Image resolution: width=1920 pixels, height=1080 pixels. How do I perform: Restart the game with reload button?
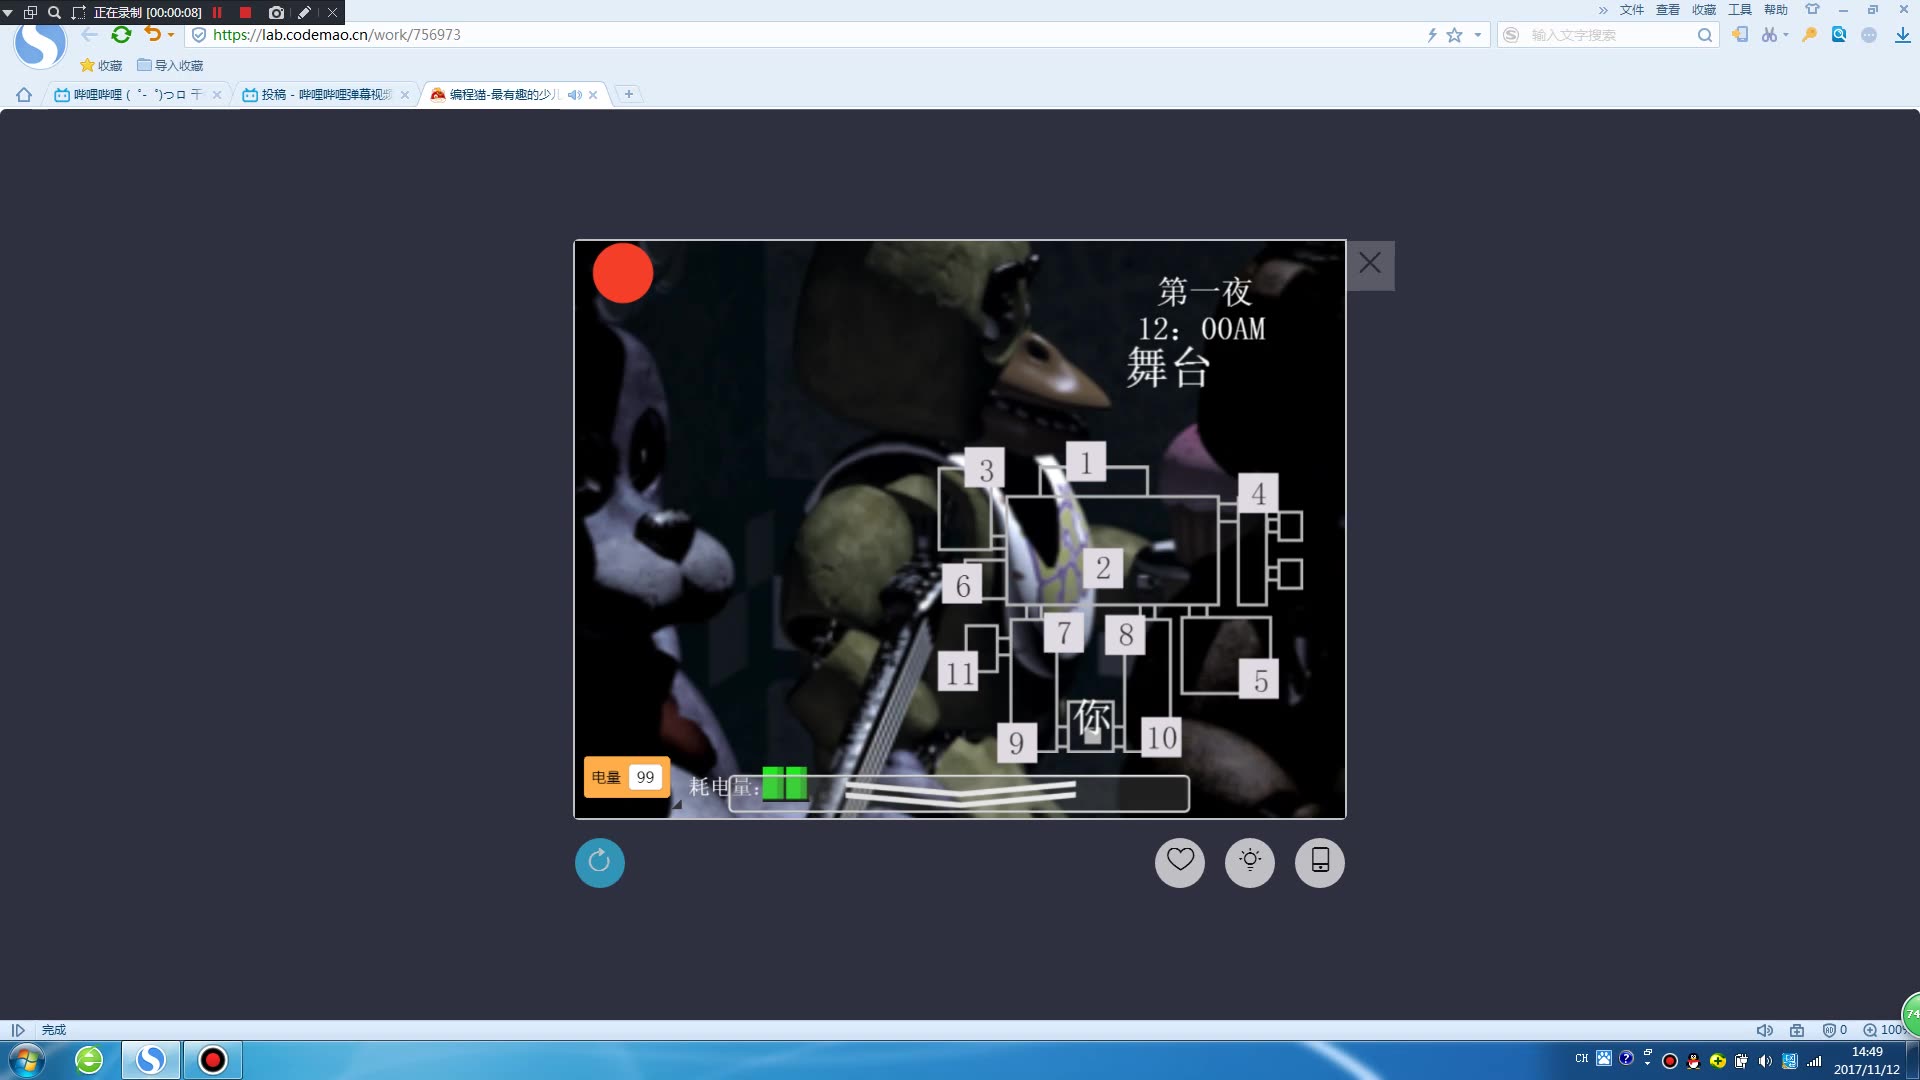point(599,862)
